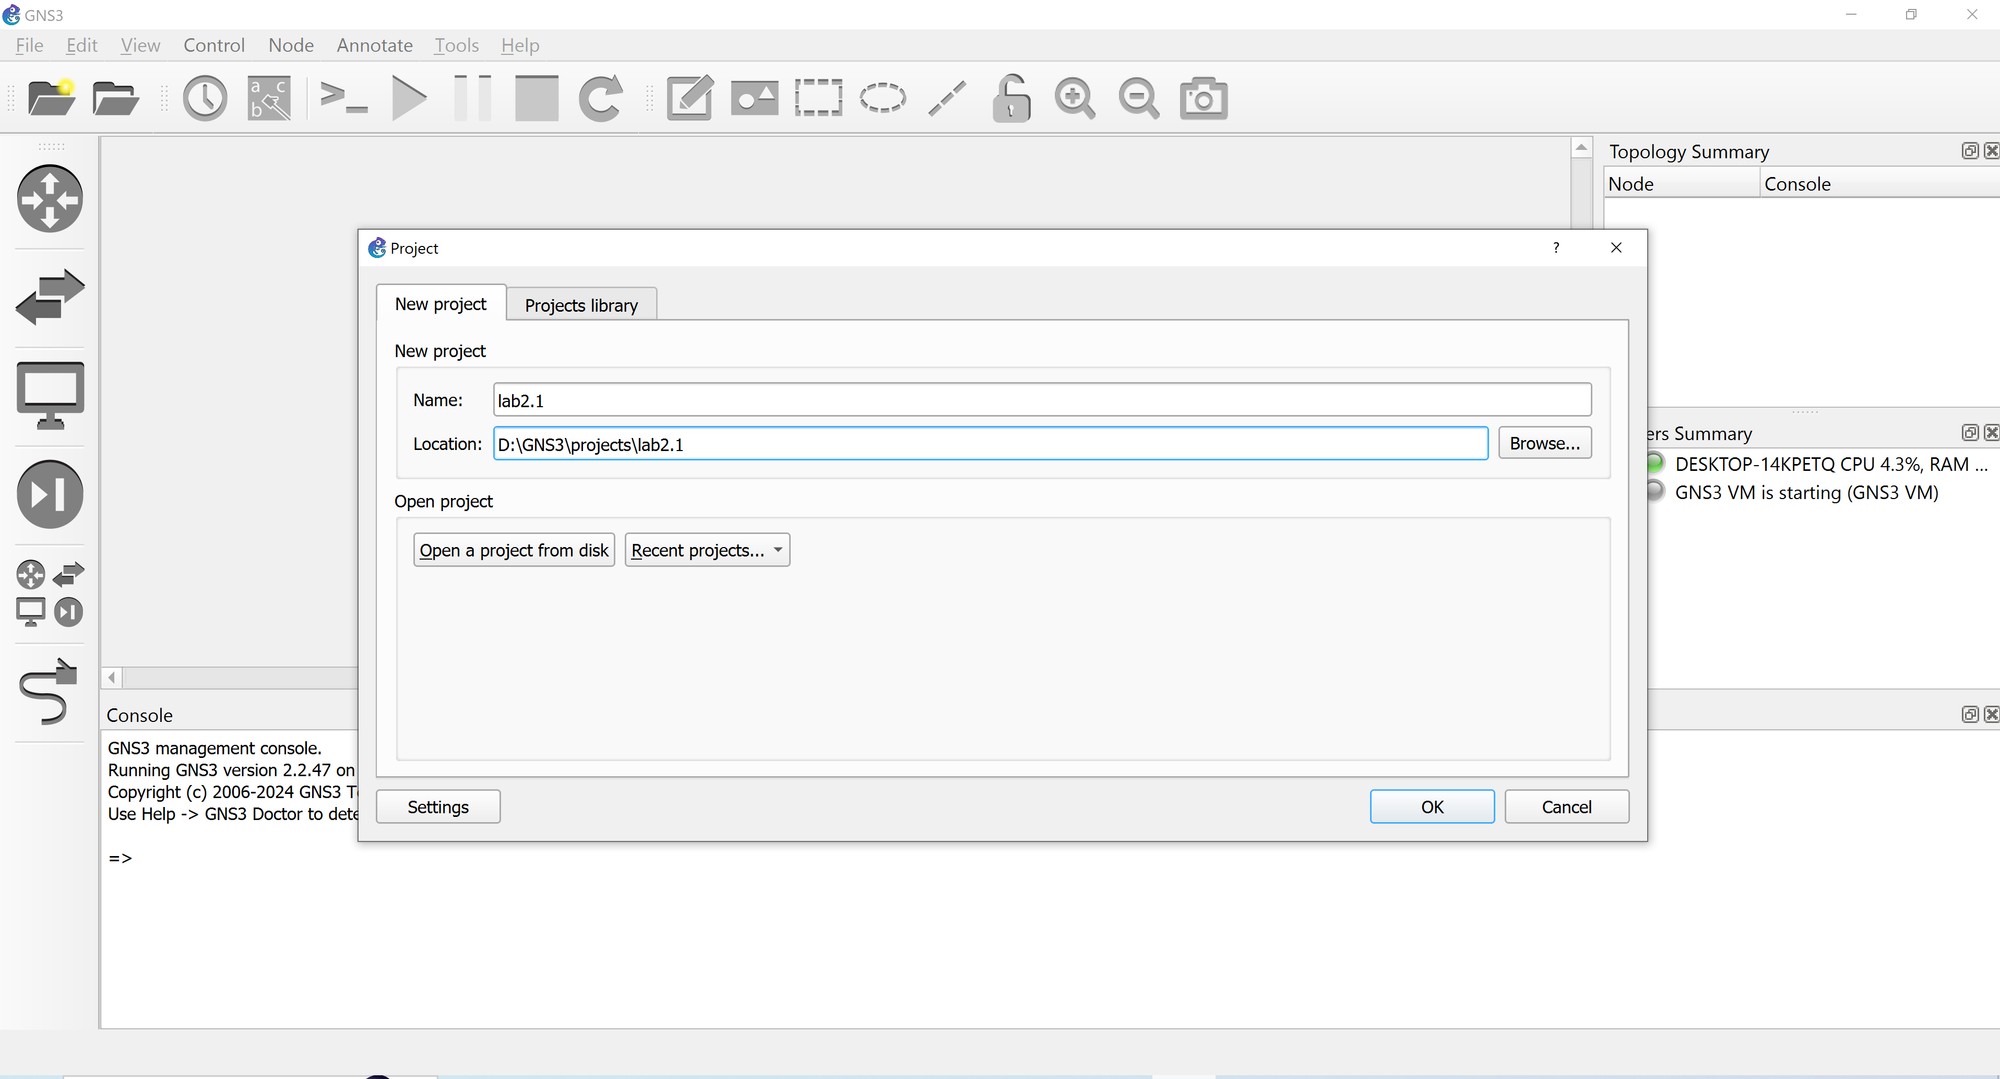Open the View menu
Image resolution: width=2000 pixels, height=1079 pixels.
(x=140, y=45)
